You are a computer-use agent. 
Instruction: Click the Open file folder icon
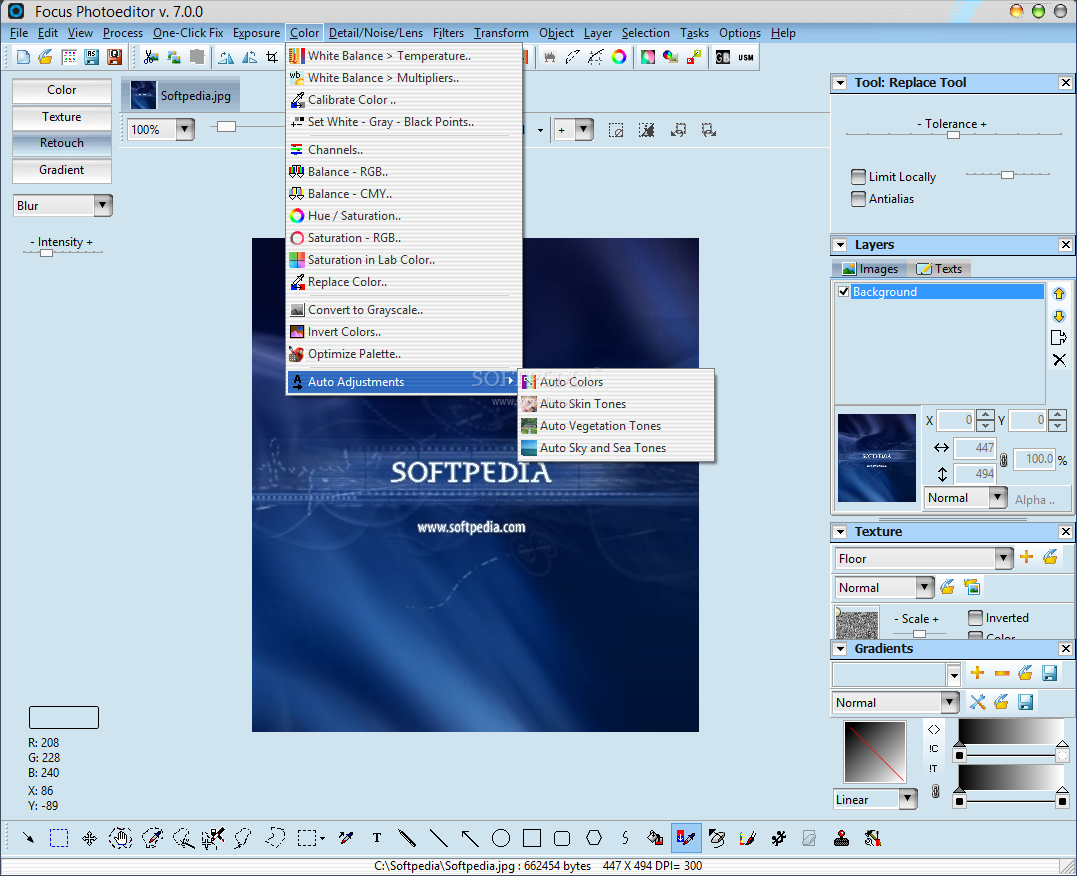click(46, 57)
